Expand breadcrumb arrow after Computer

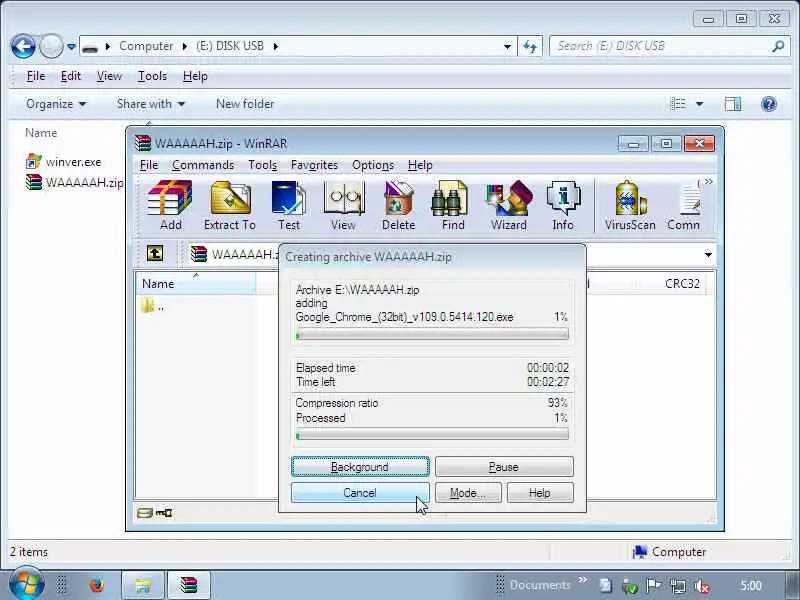click(185, 46)
